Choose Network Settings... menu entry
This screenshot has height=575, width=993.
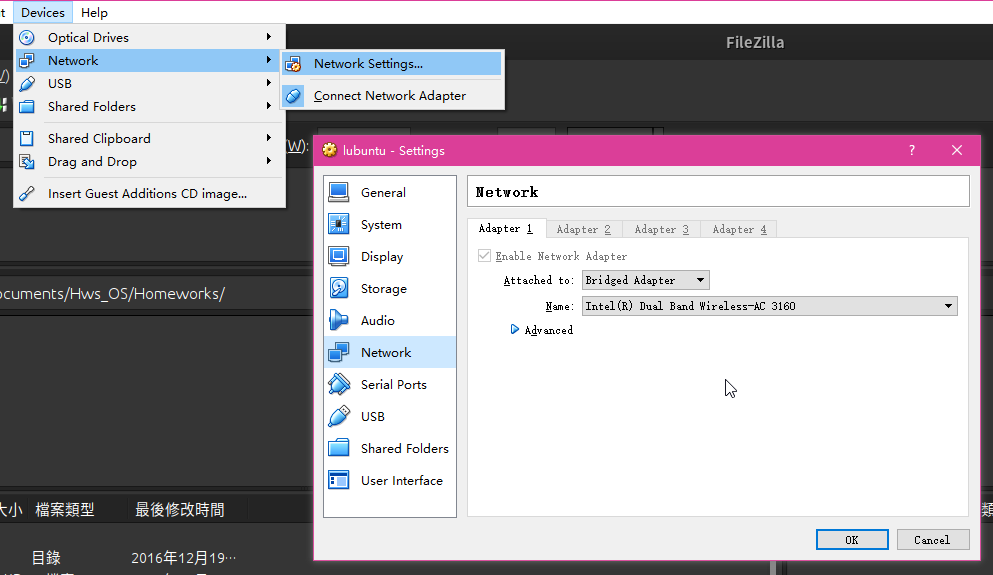point(391,64)
